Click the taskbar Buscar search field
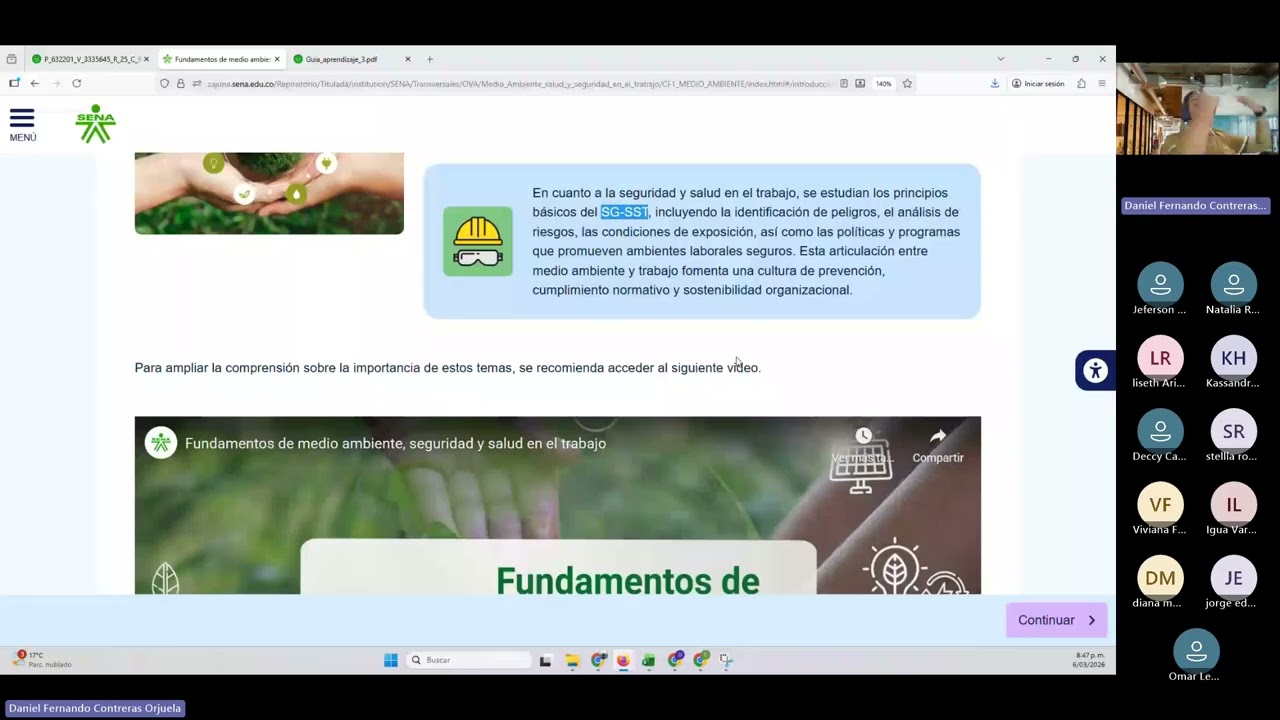 [470, 660]
